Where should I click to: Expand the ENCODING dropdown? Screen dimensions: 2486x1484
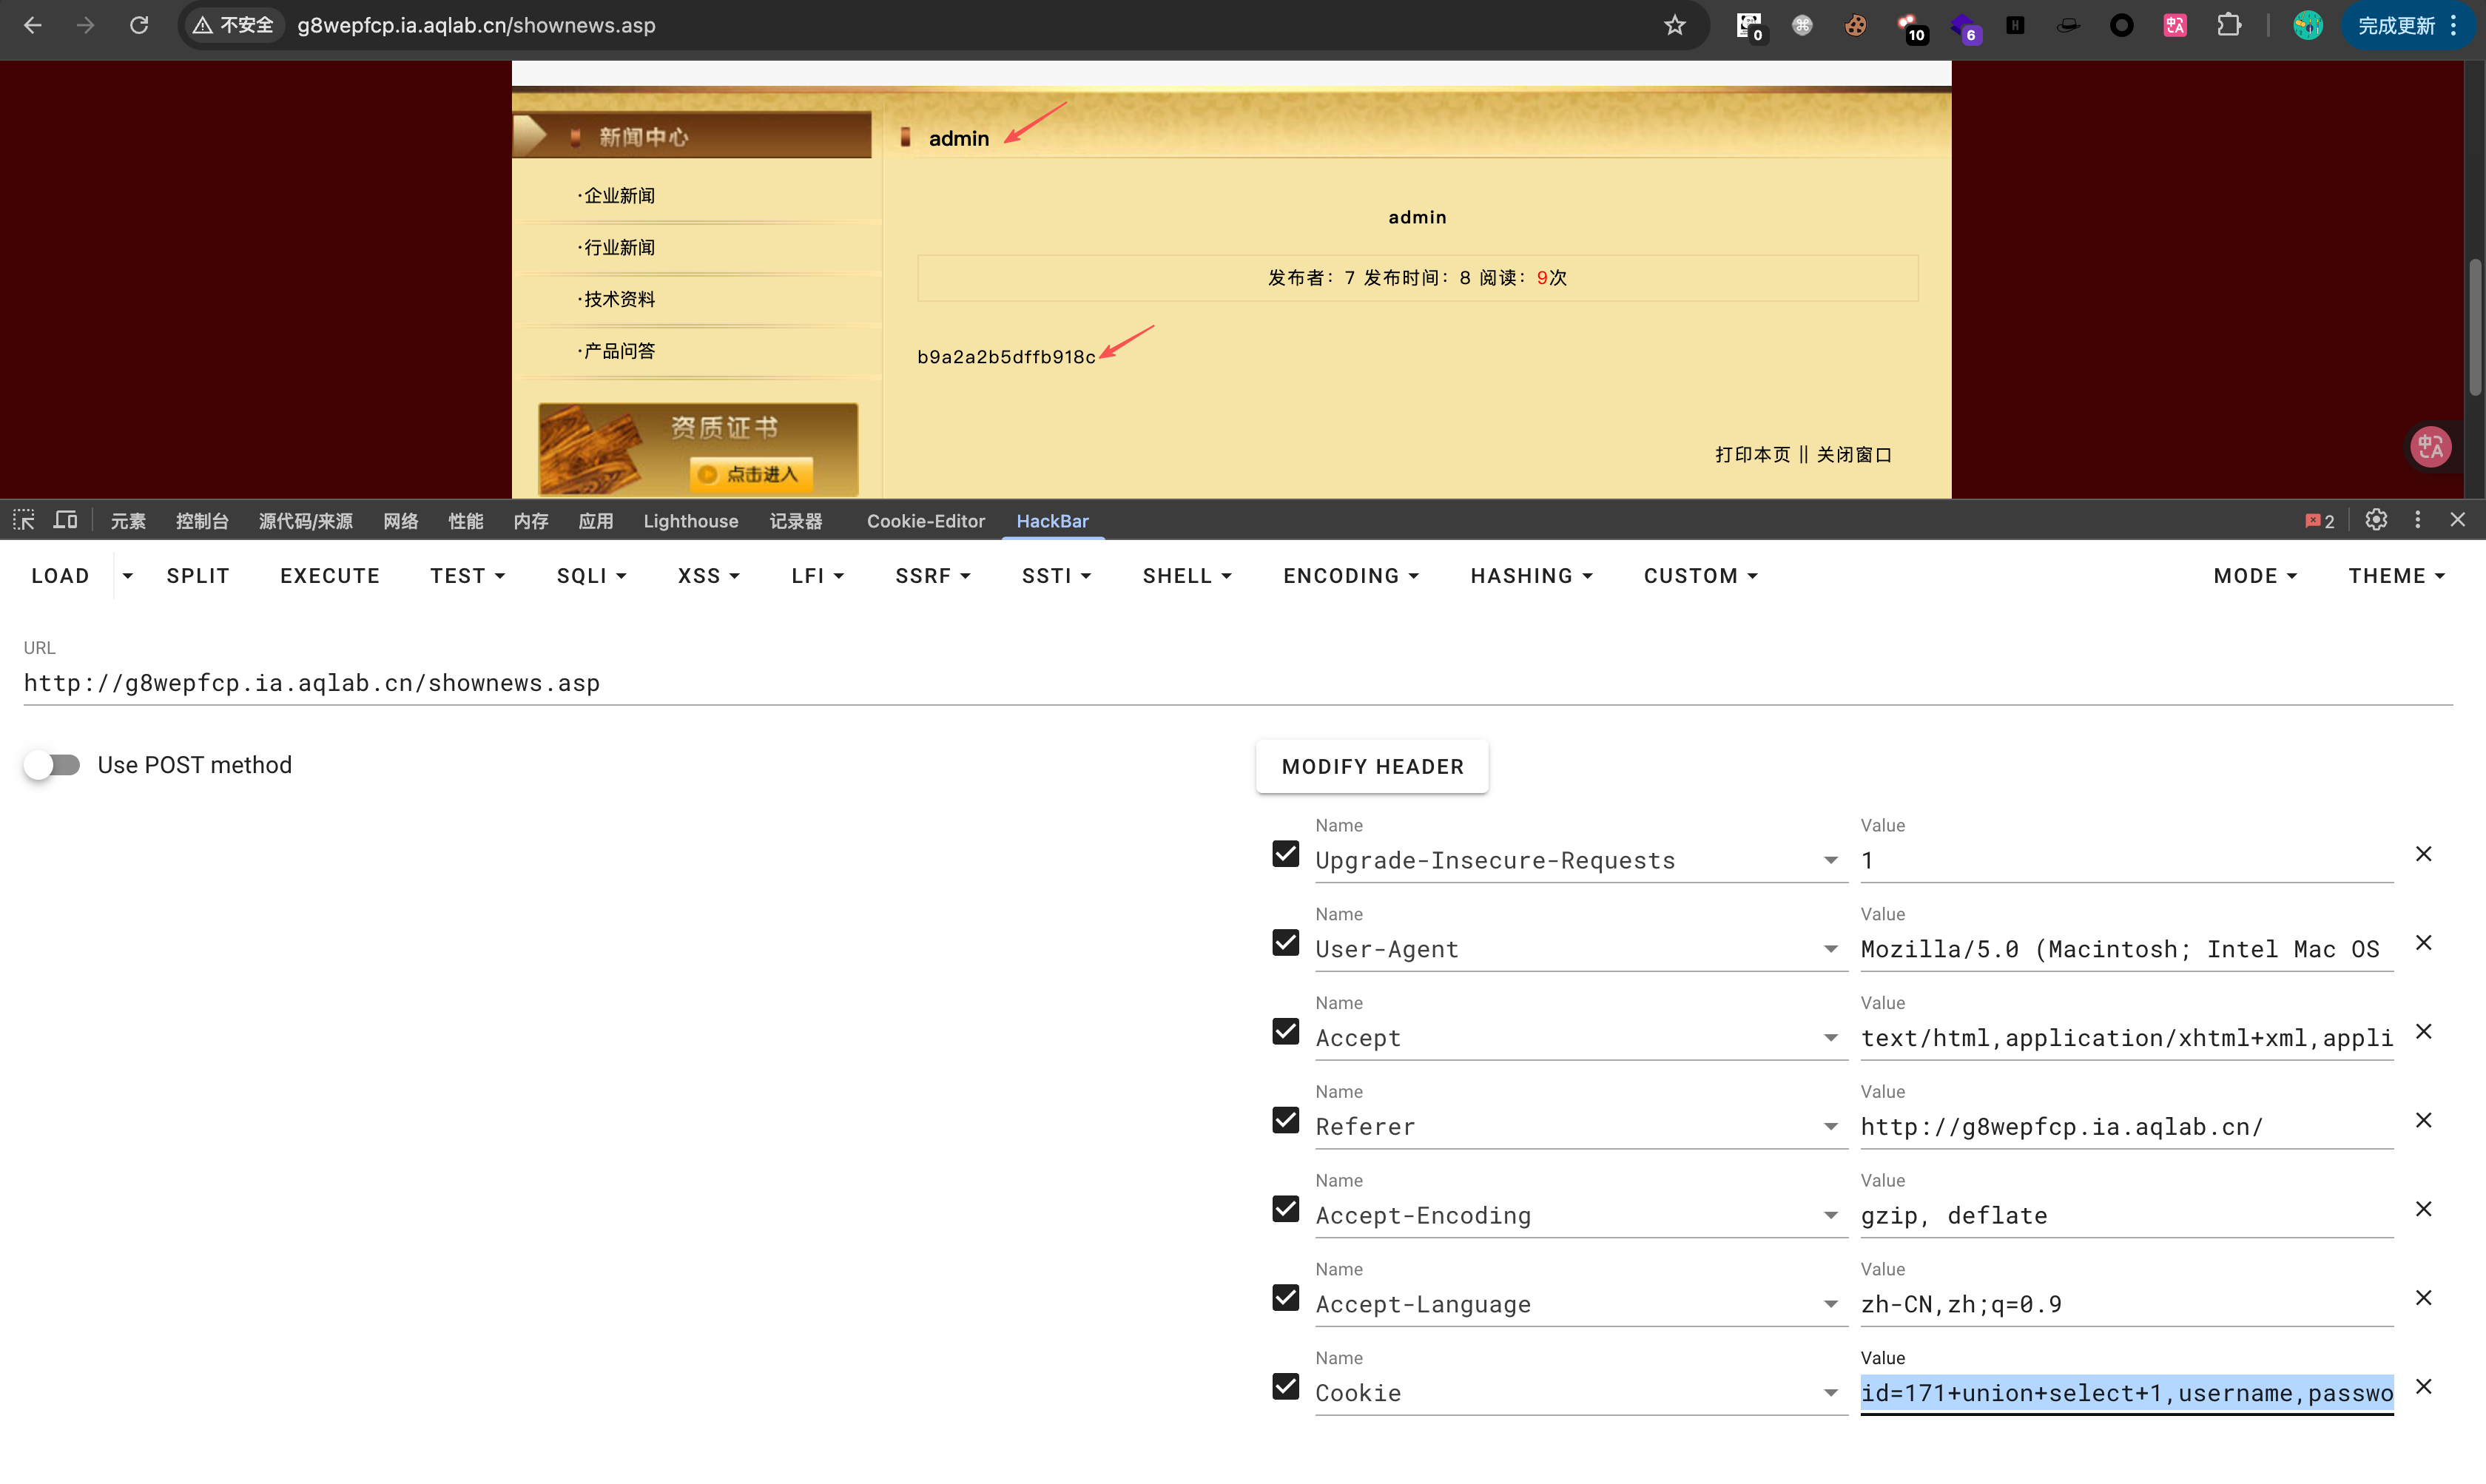click(1350, 576)
